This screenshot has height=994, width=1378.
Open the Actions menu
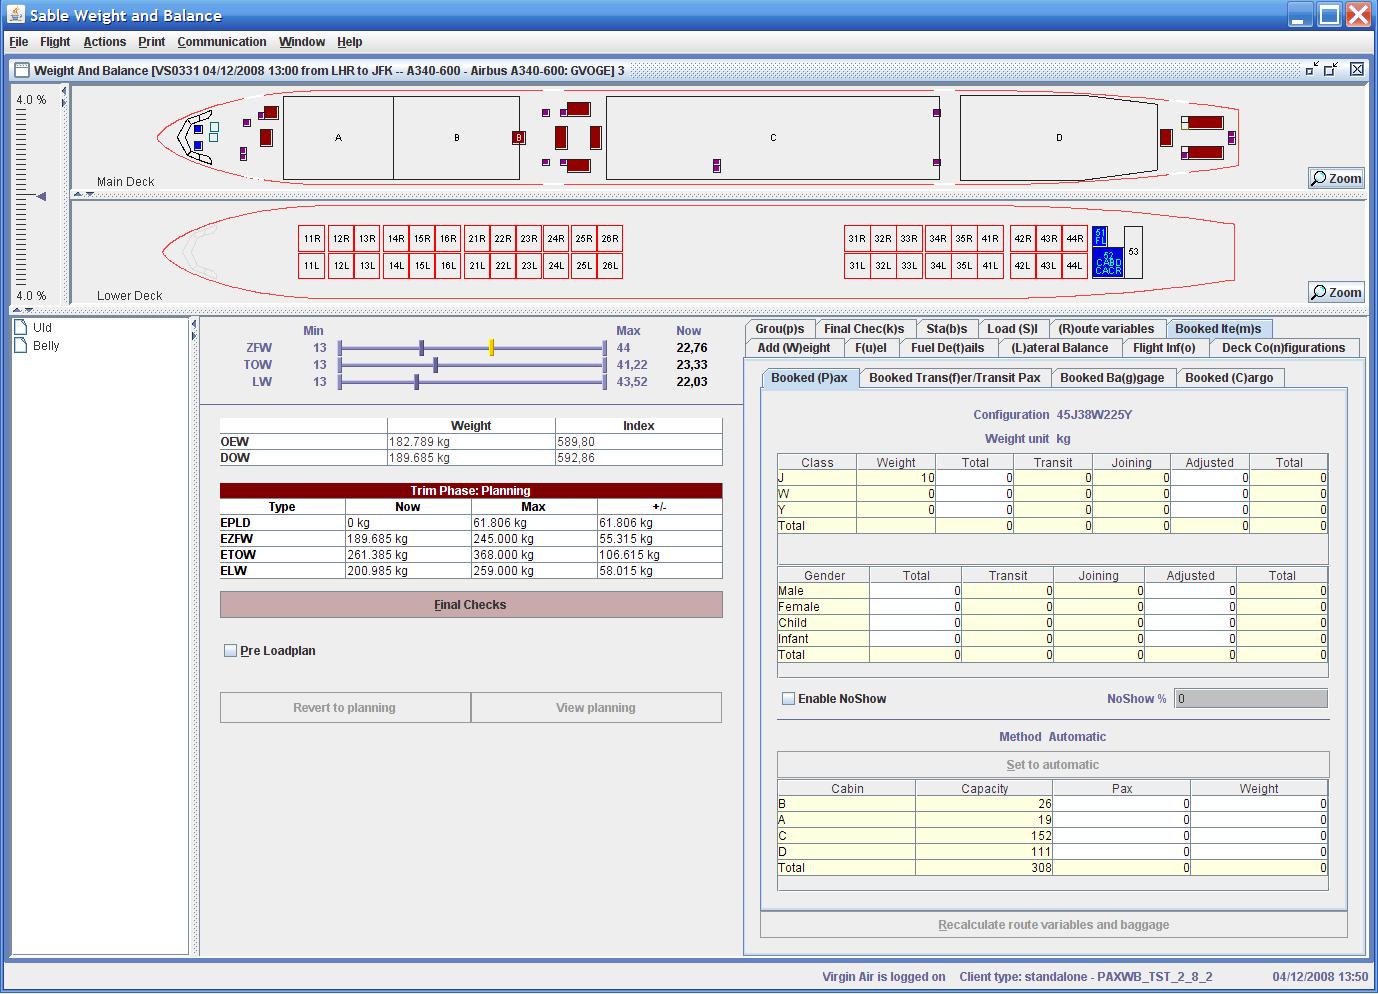click(105, 42)
